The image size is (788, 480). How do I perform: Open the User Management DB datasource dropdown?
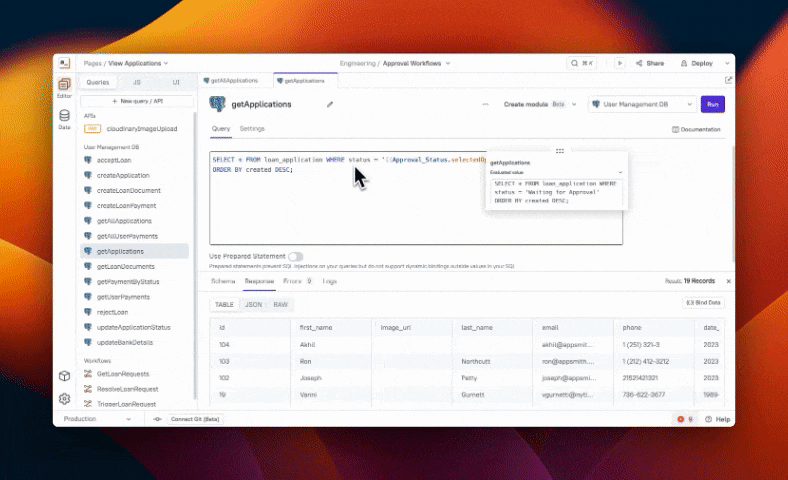pos(641,104)
